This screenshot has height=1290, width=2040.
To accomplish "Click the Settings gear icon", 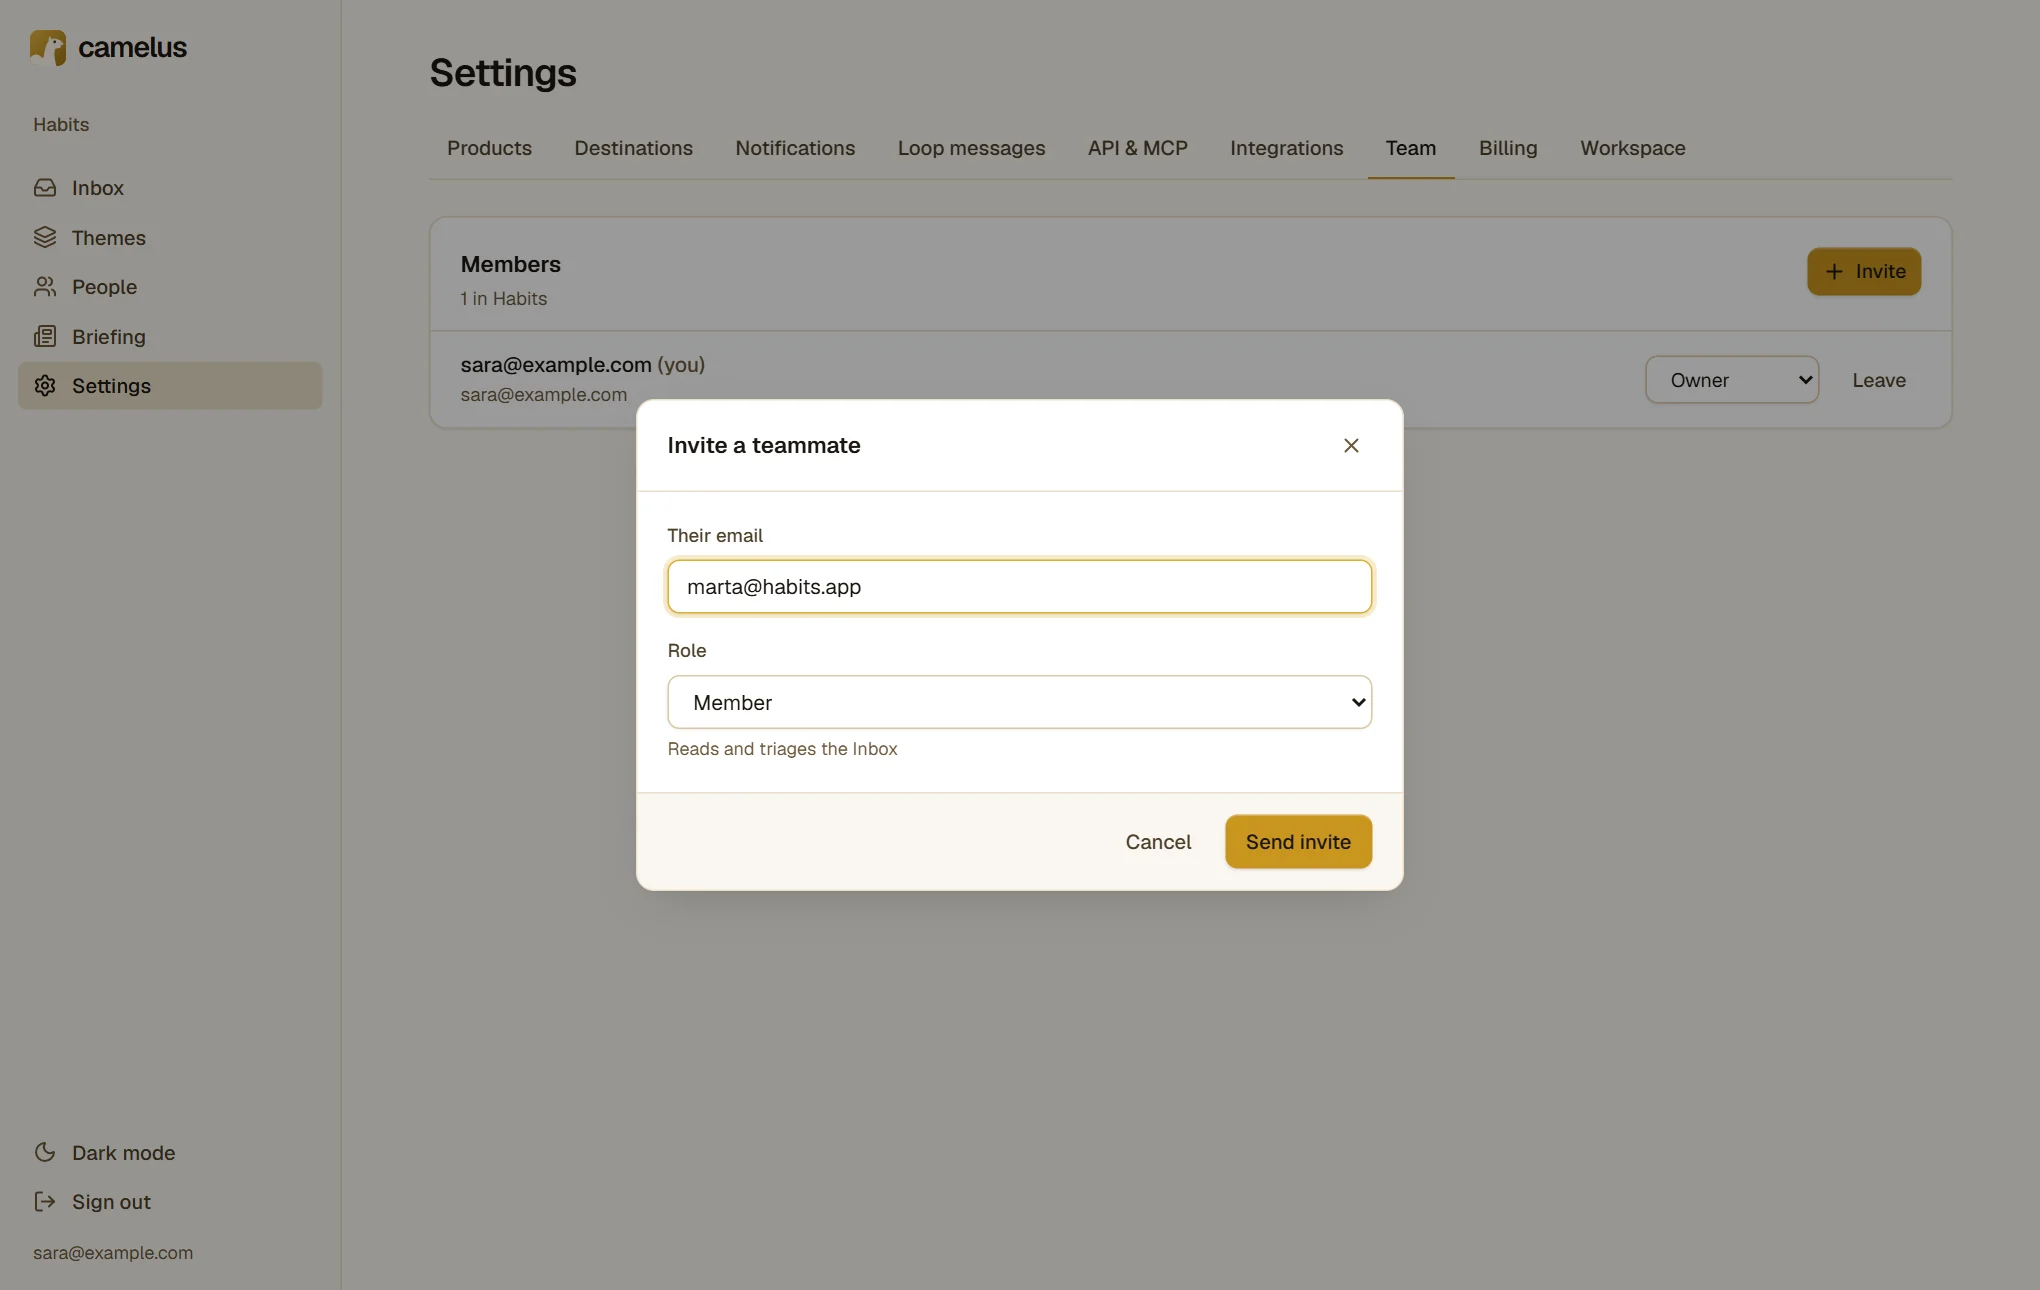I will pos(45,386).
